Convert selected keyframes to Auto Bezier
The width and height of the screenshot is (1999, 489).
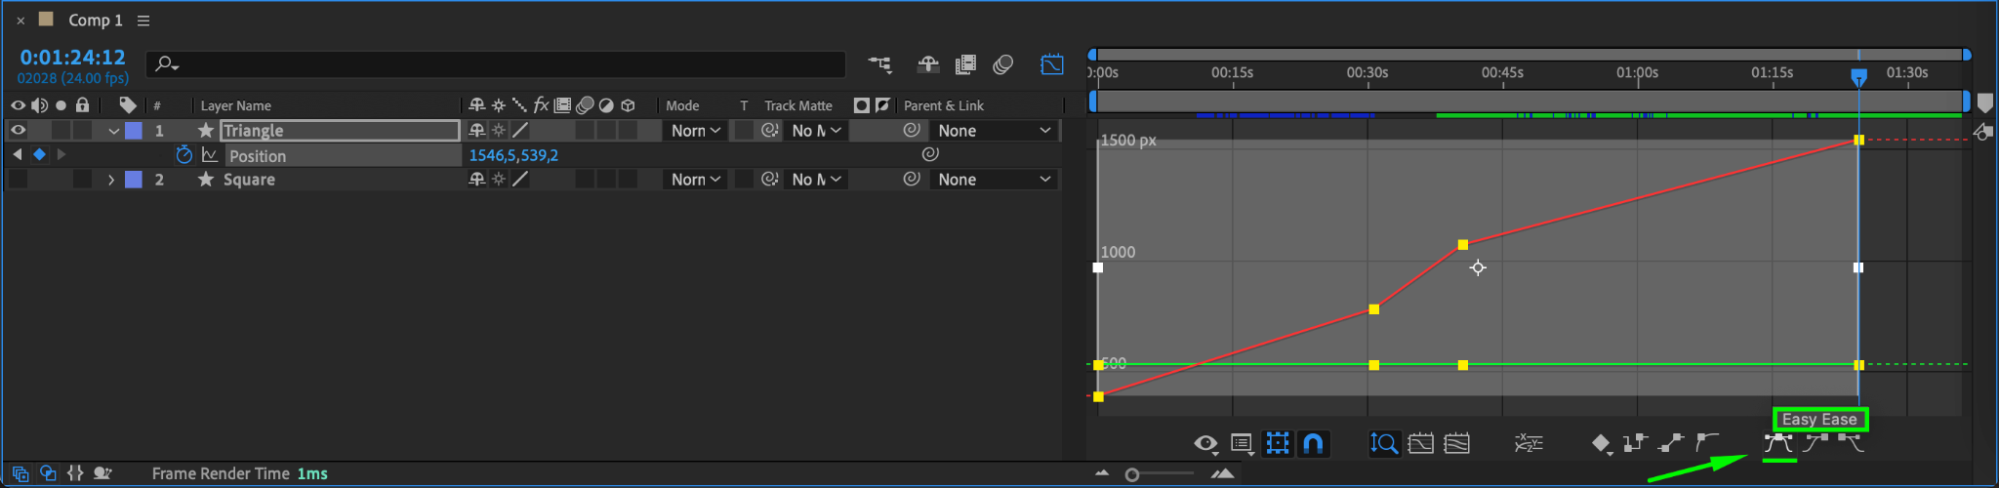pyautogui.click(x=1707, y=443)
